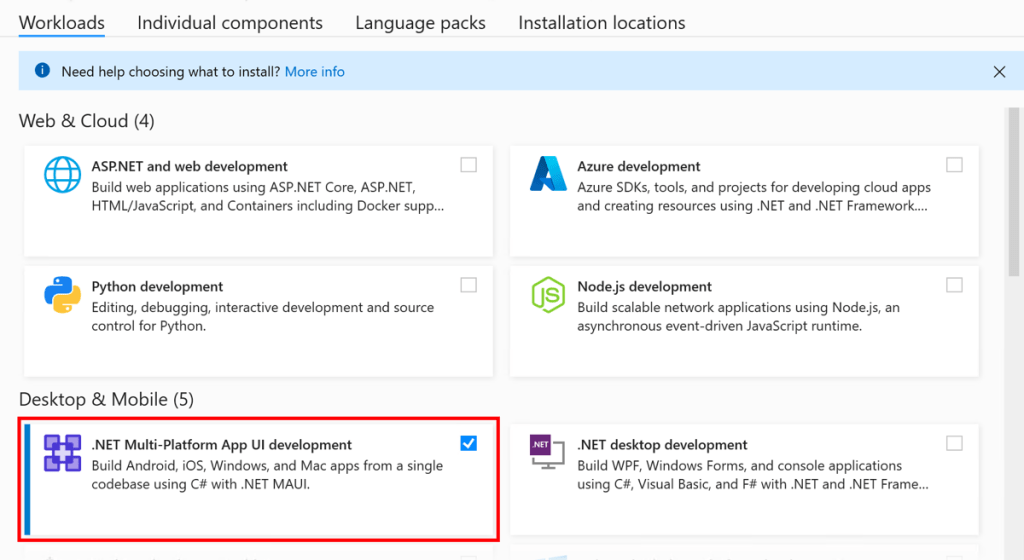The width and height of the screenshot is (1024, 560).
Task: Open the Language packs tab
Action: click(x=420, y=22)
